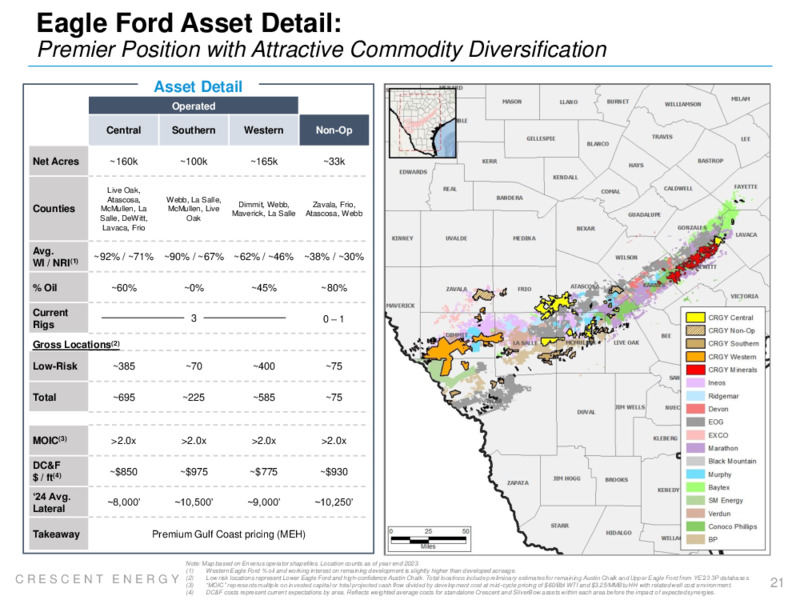Click the ~225 Southern total locations value

pyautogui.click(x=193, y=397)
